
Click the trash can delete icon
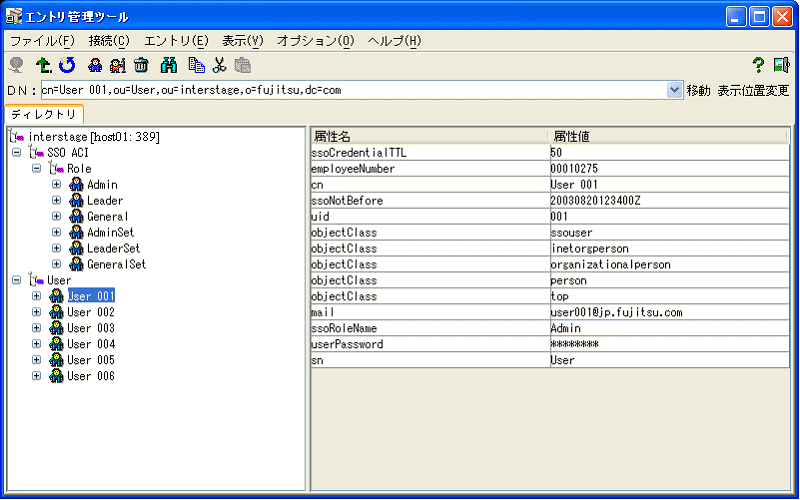click(x=141, y=65)
